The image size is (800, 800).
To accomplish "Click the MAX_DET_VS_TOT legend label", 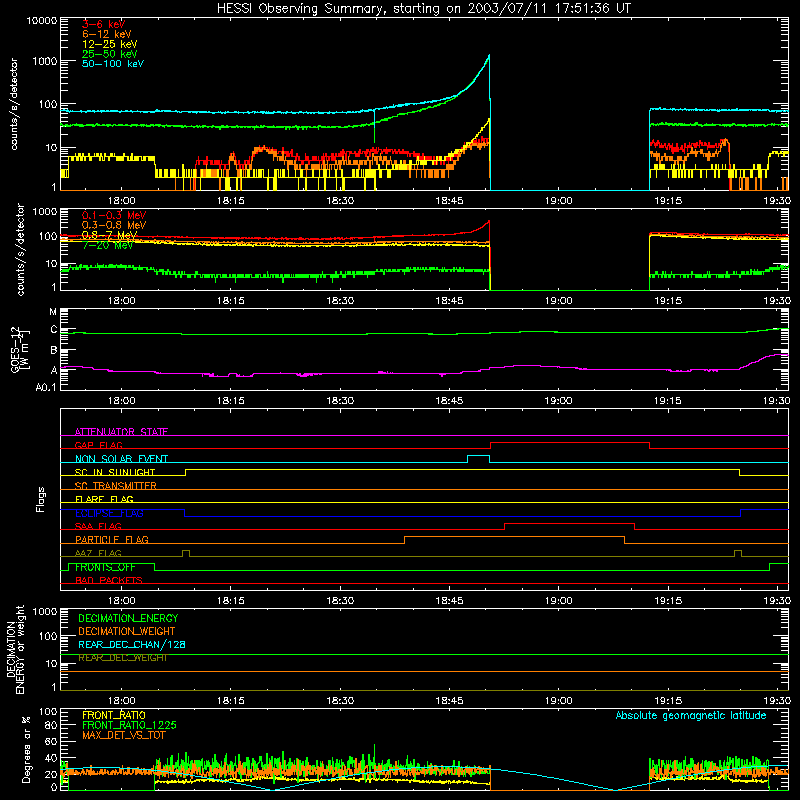I will 123,735.
